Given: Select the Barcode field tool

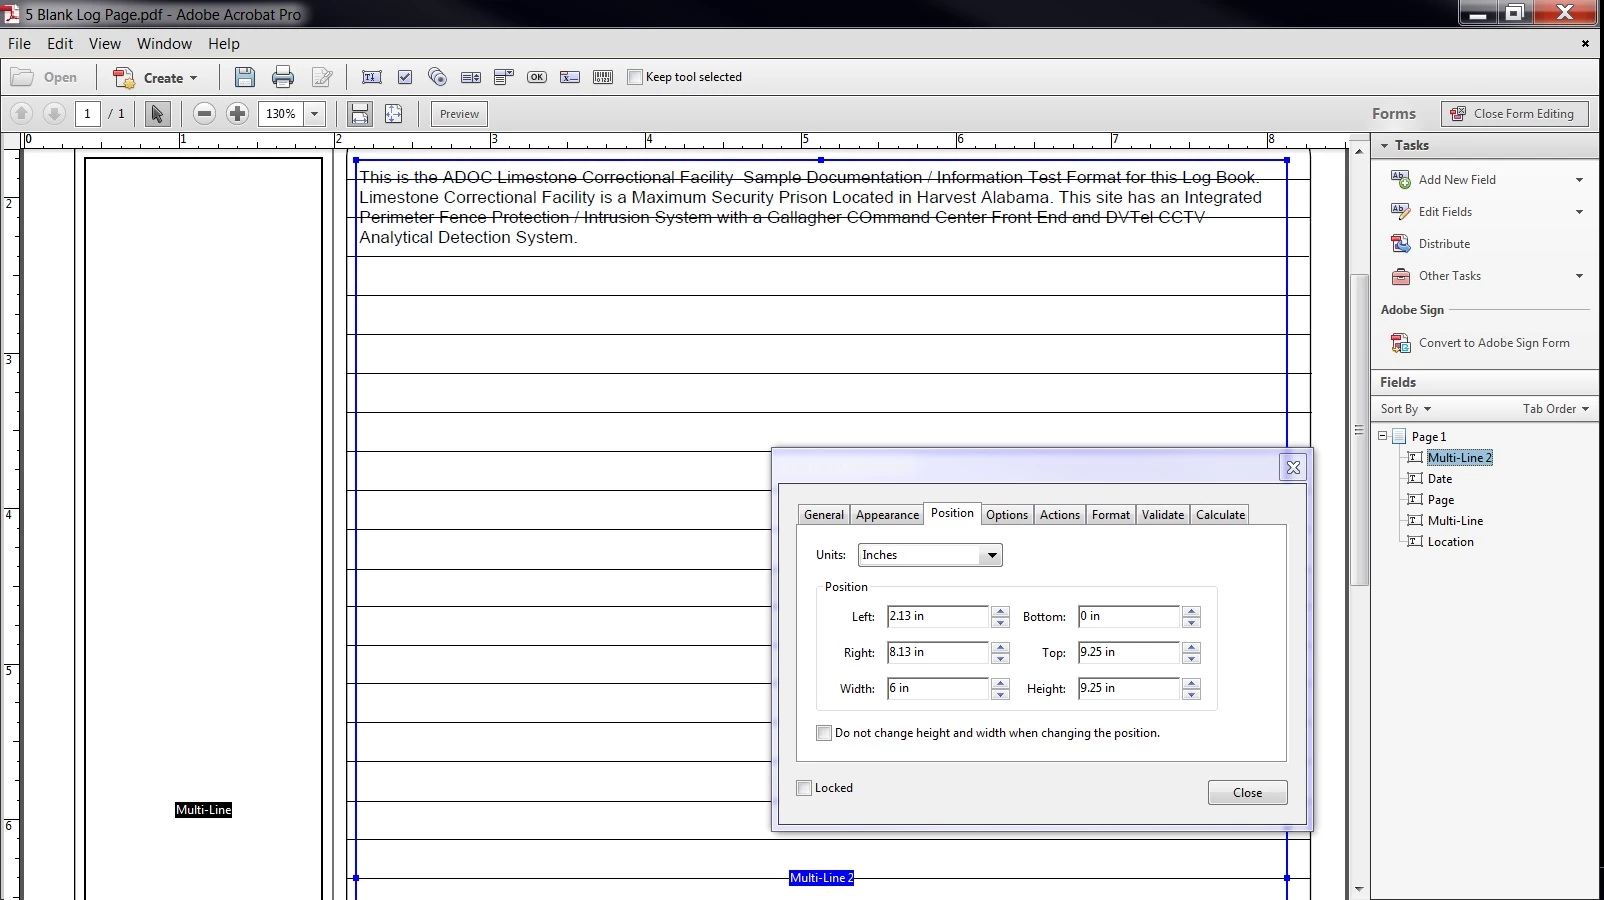Looking at the screenshot, I should point(603,77).
